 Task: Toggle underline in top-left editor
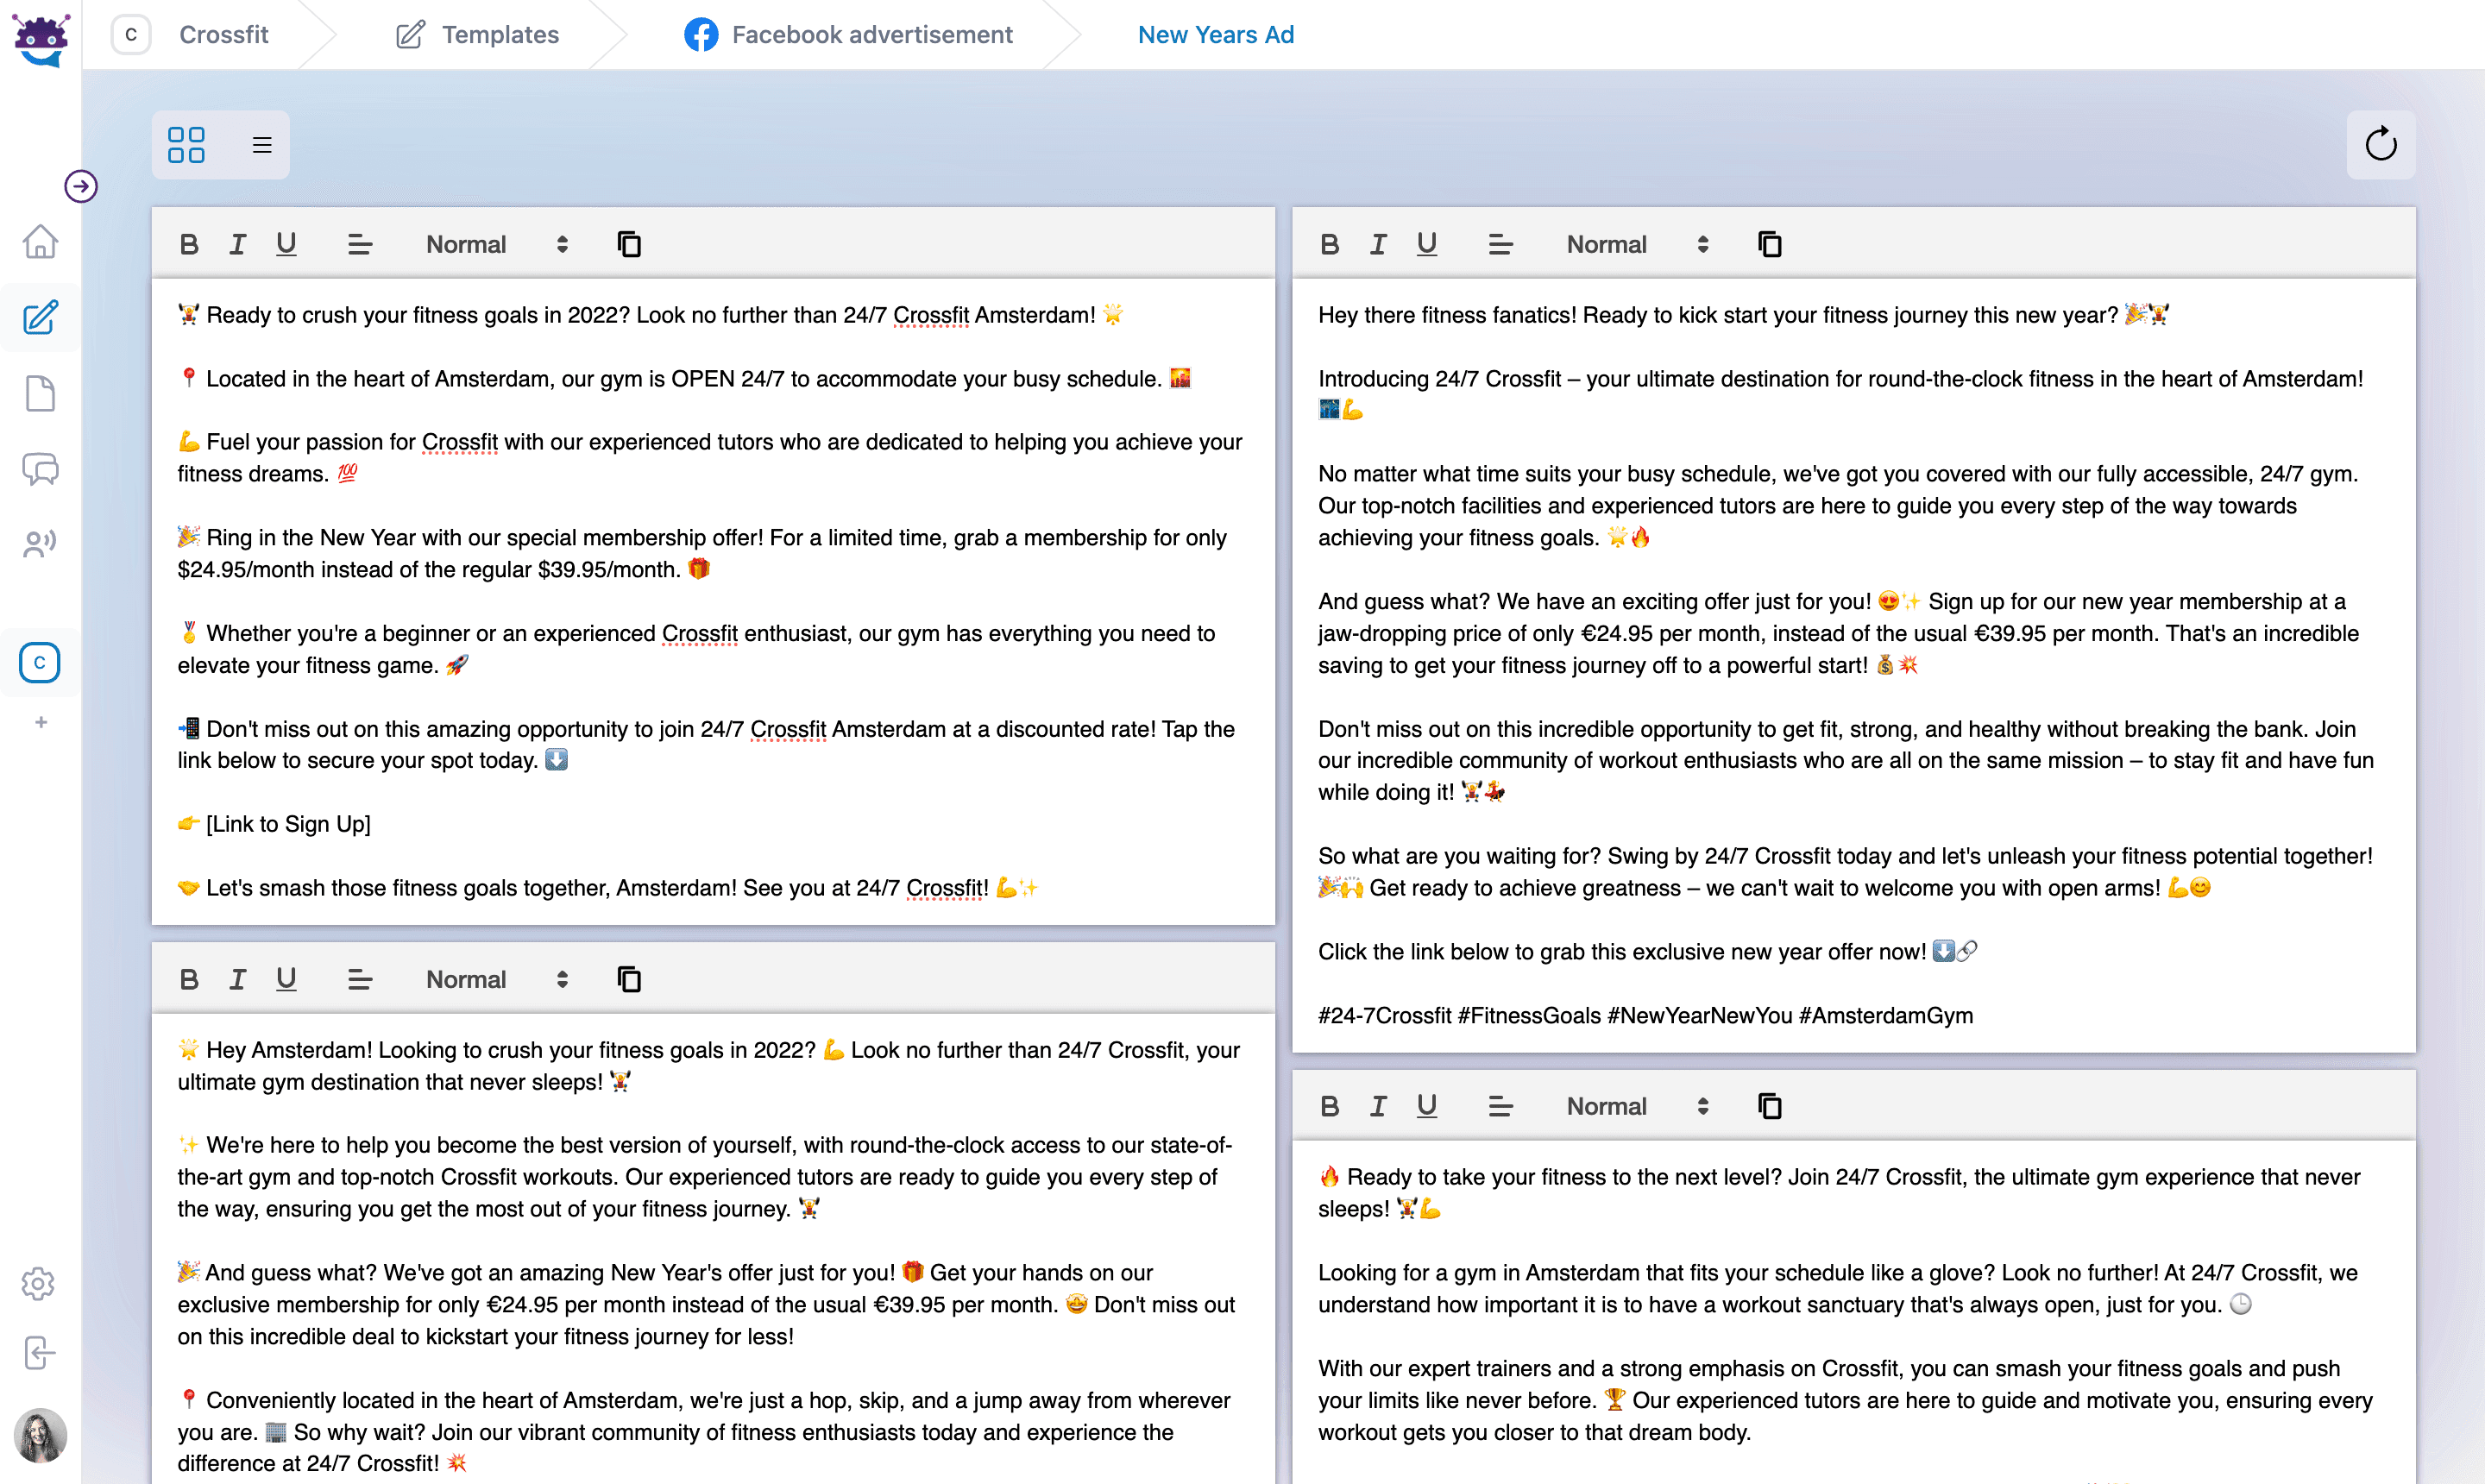coord(286,244)
